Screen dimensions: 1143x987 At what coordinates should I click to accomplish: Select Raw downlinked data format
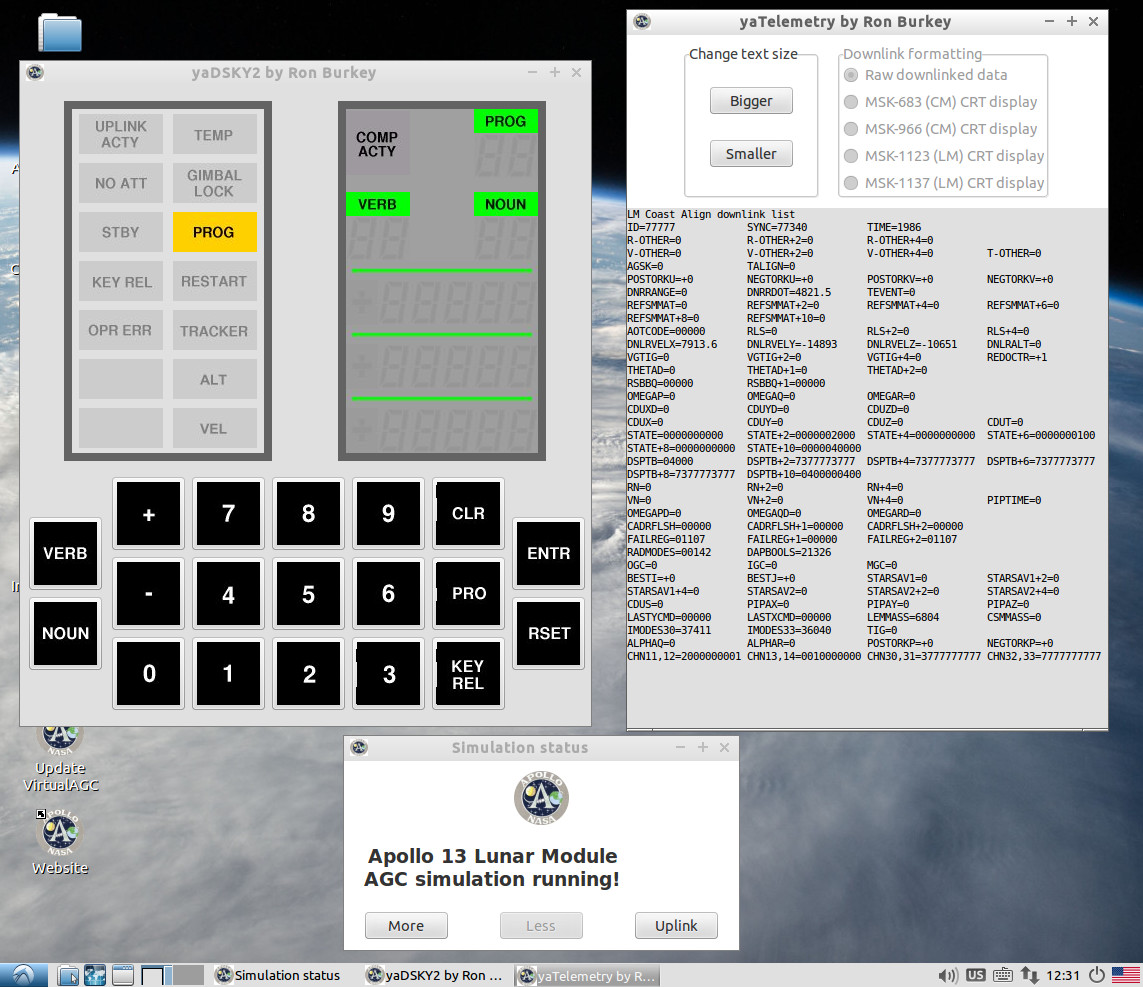pyautogui.click(x=852, y=75)
